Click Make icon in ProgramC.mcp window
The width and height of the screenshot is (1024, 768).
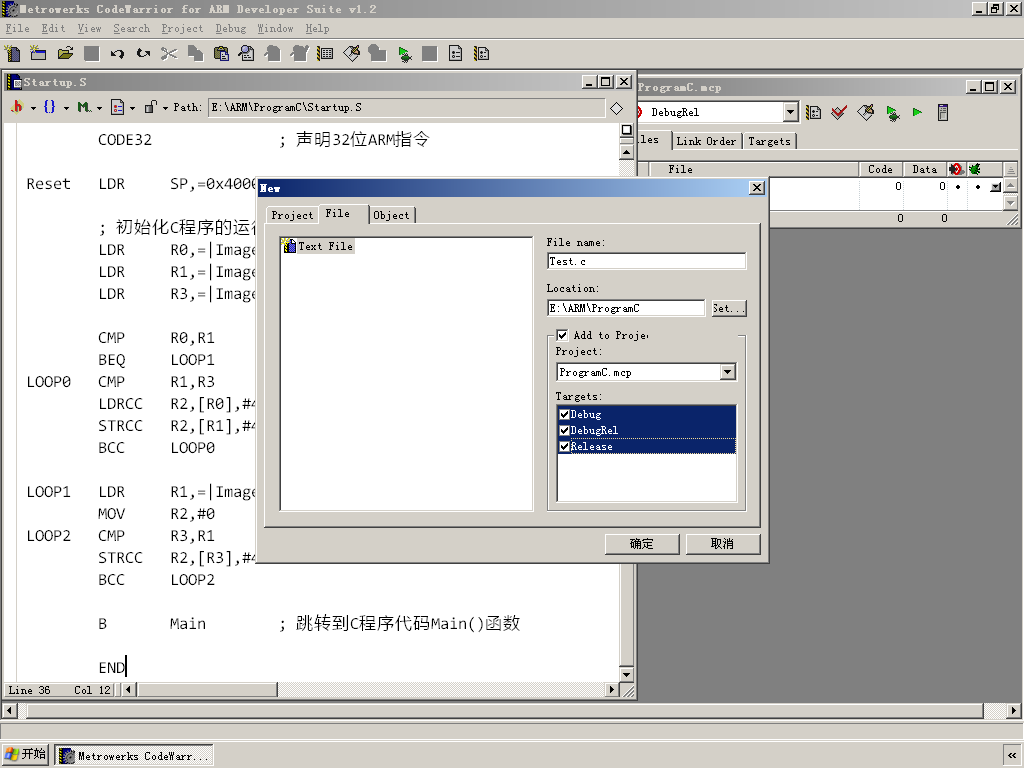pyautogui.click(x=866, y=112)
